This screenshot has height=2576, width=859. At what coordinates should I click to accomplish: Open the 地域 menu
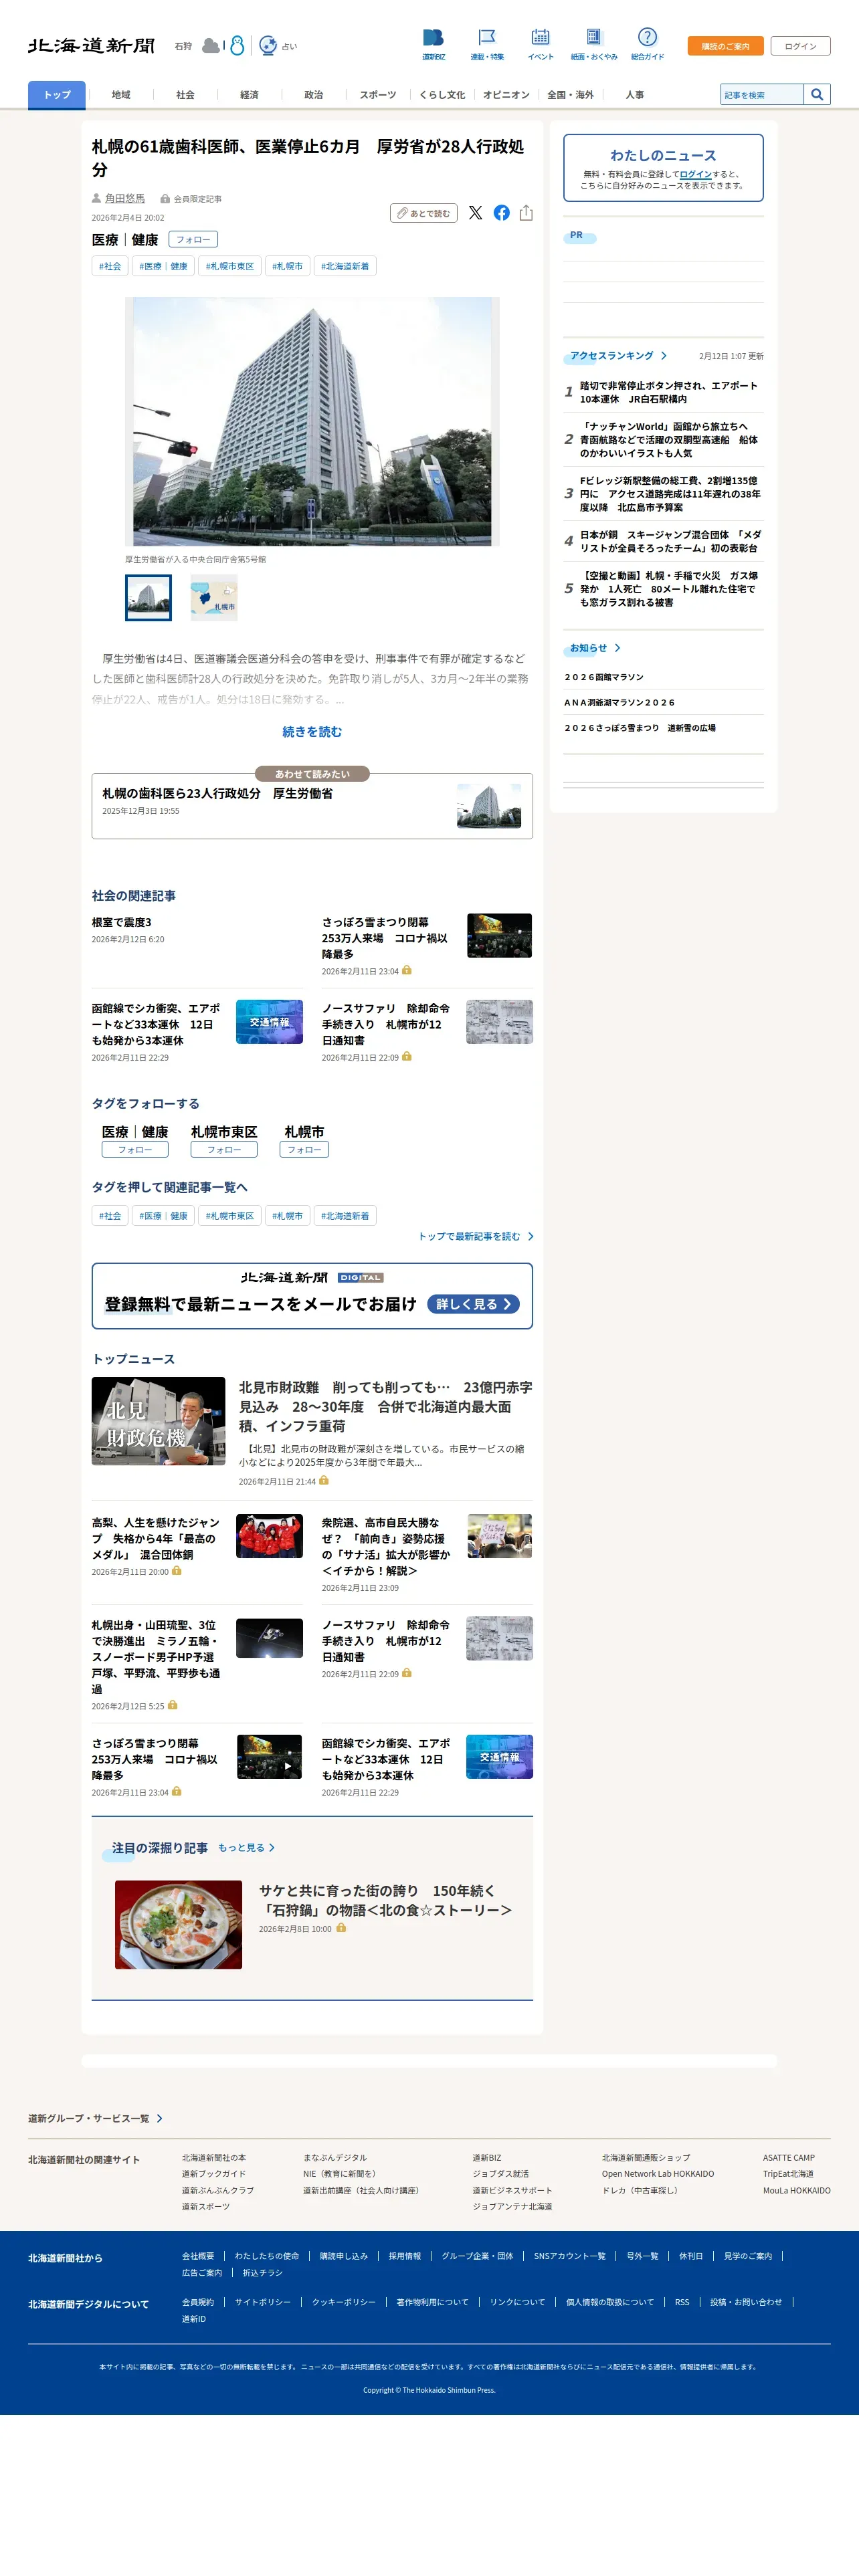tap(121, 95)
